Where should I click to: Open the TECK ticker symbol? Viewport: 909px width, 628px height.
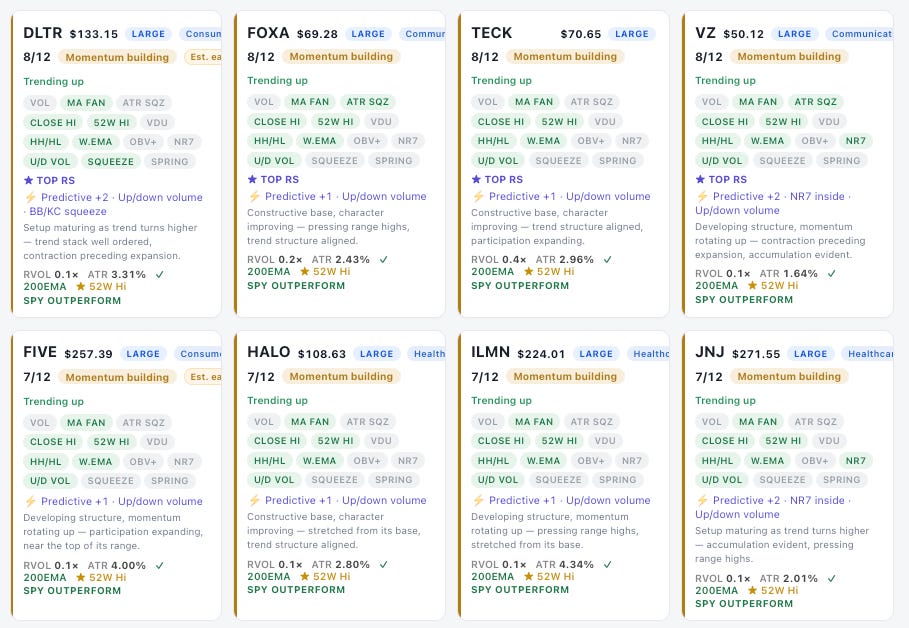492,33
